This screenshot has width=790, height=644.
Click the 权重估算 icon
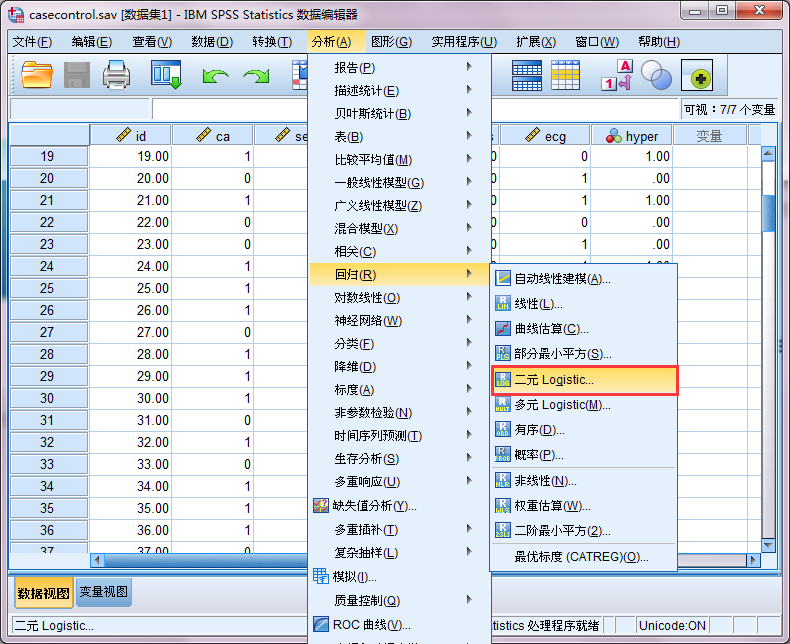pos(503,506)
